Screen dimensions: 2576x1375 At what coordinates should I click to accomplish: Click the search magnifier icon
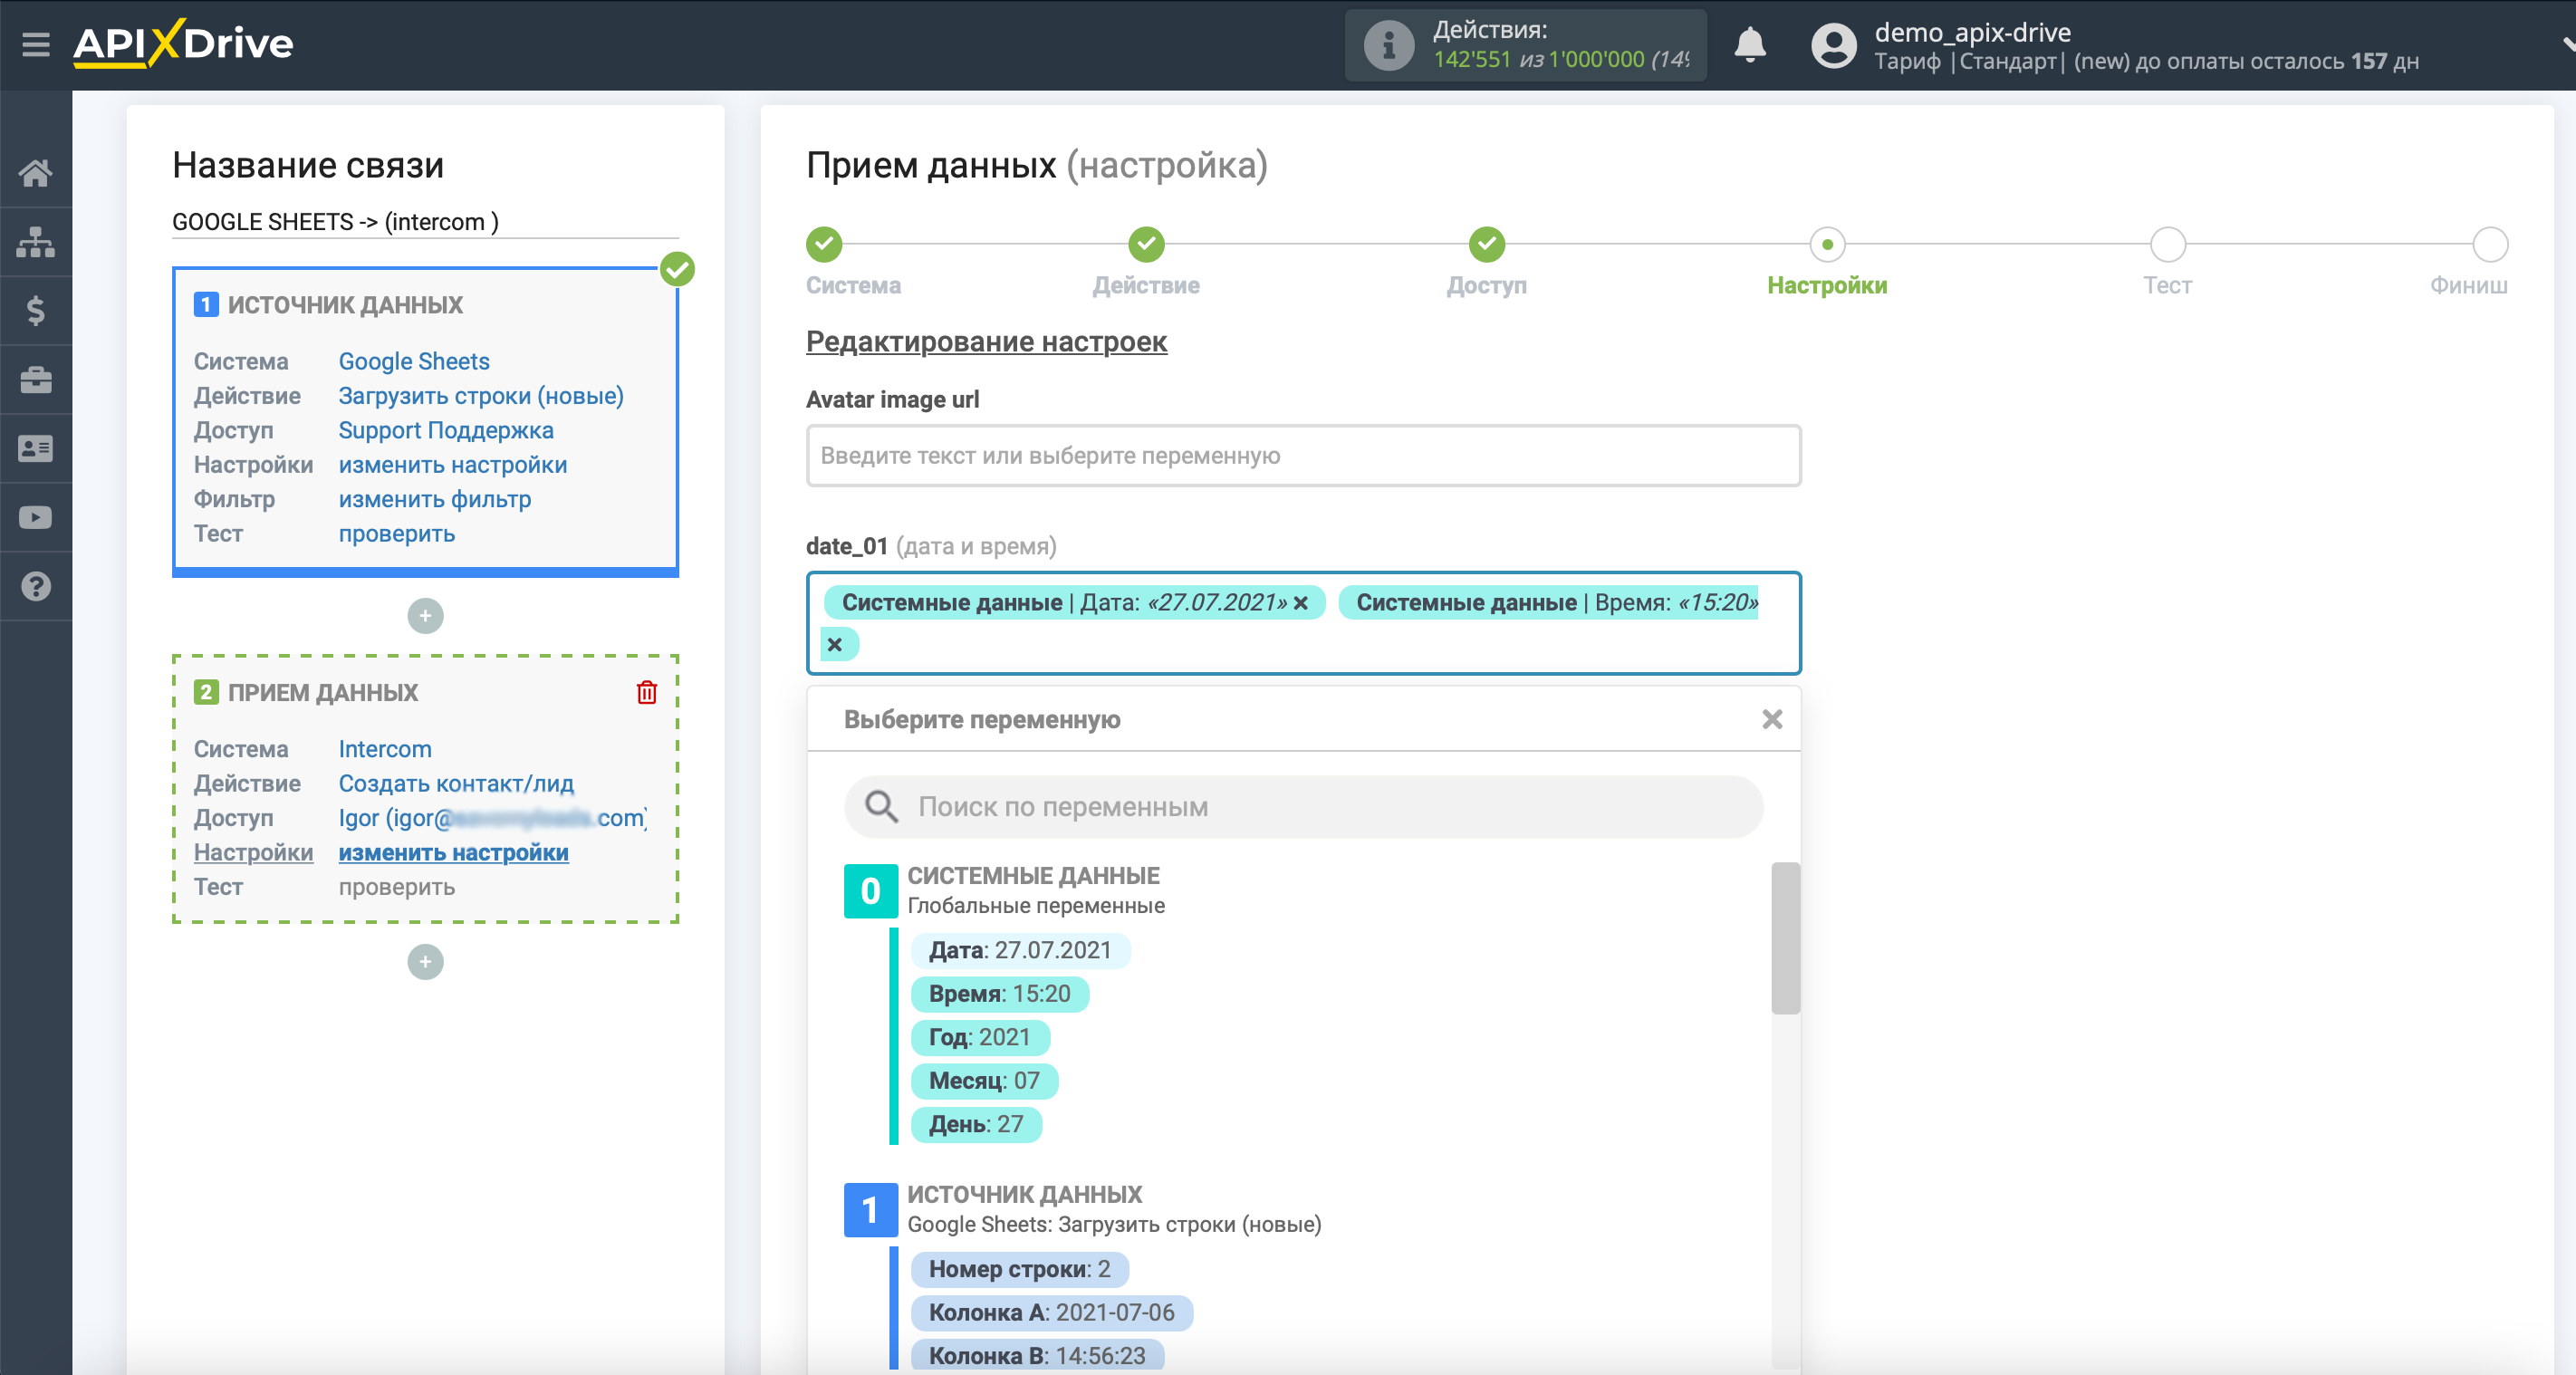coord(881,806)
